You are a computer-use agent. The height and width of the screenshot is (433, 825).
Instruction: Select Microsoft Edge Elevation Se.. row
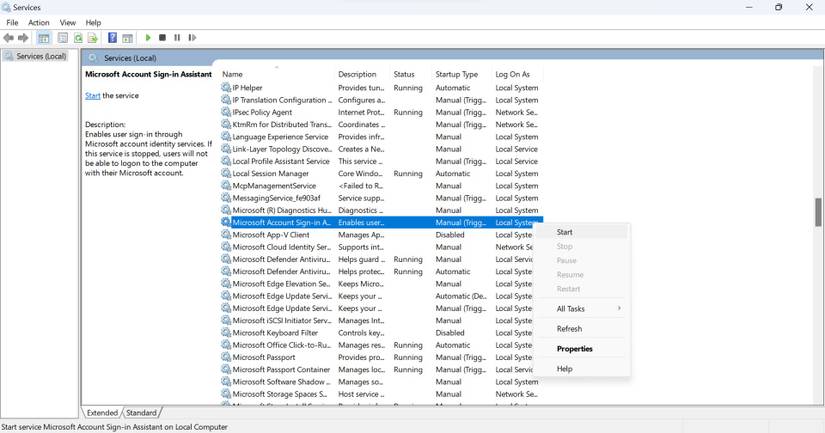[377, 284]
